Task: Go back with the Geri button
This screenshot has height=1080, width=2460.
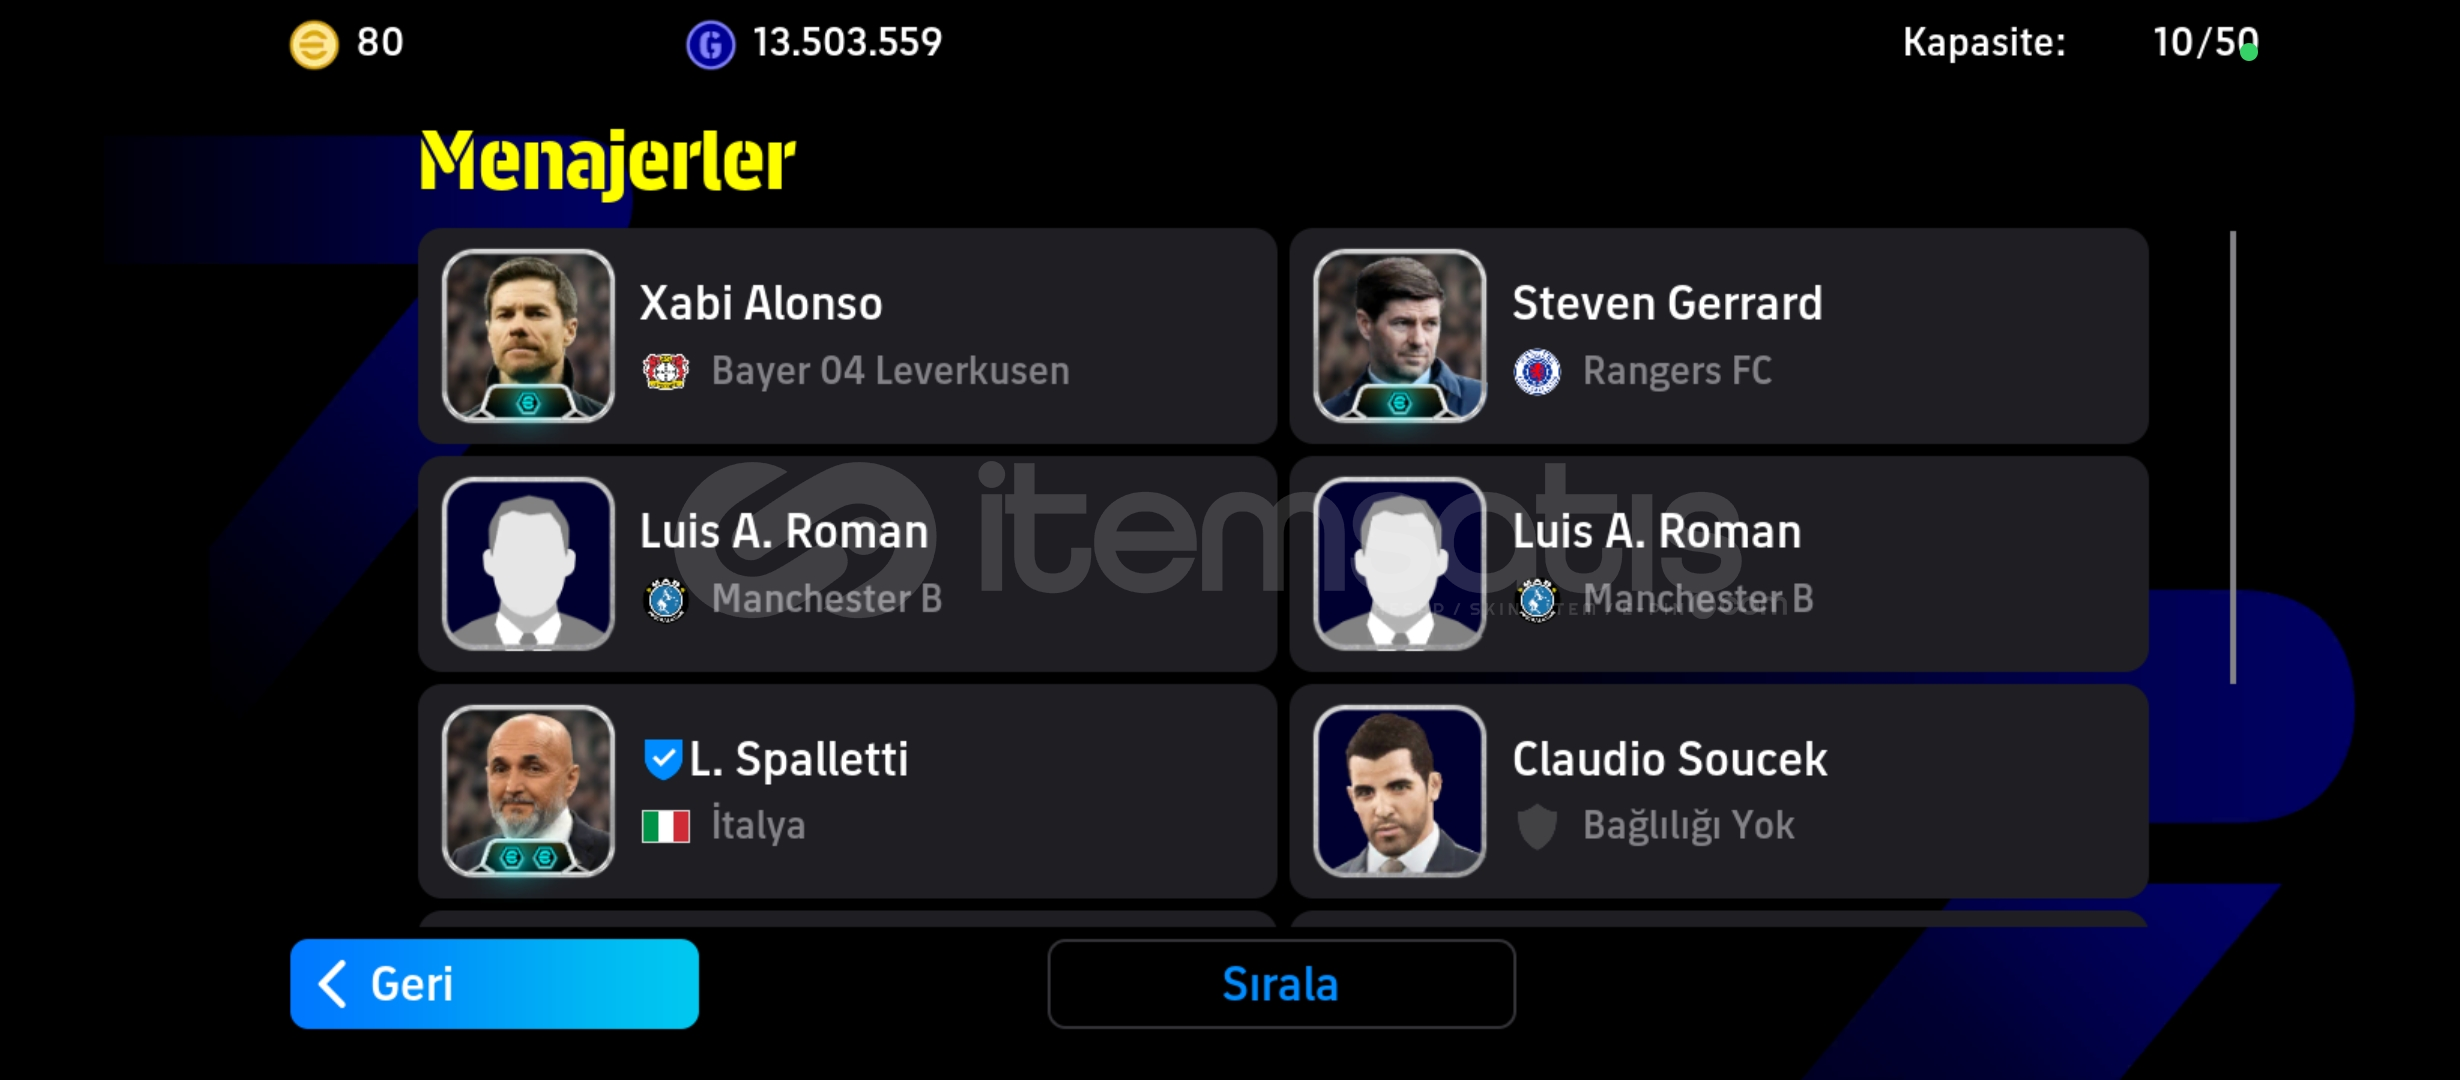Action: (x=494, y=984)
